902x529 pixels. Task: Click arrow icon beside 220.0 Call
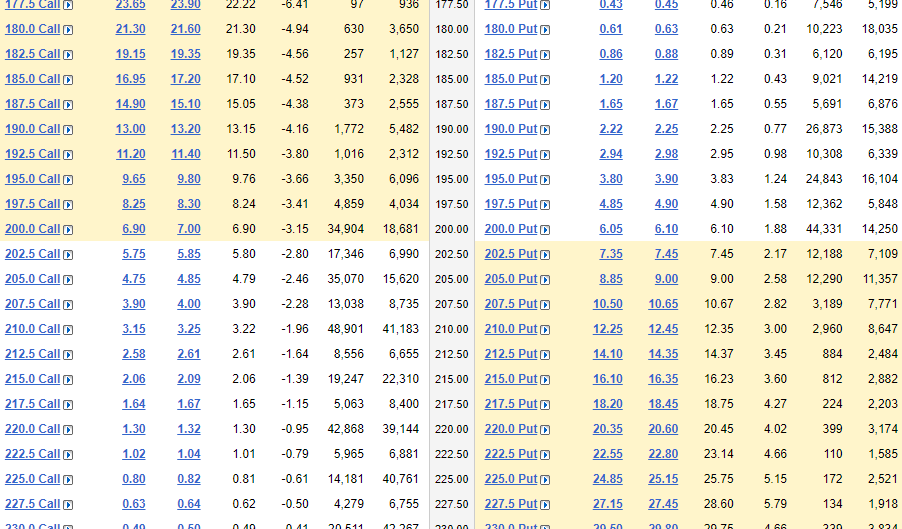coord(68,430)
